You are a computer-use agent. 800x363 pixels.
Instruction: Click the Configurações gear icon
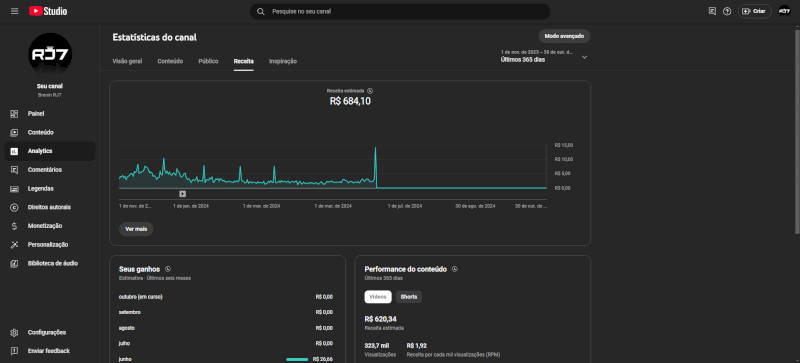pyautogui.click(x=14, y=332)
